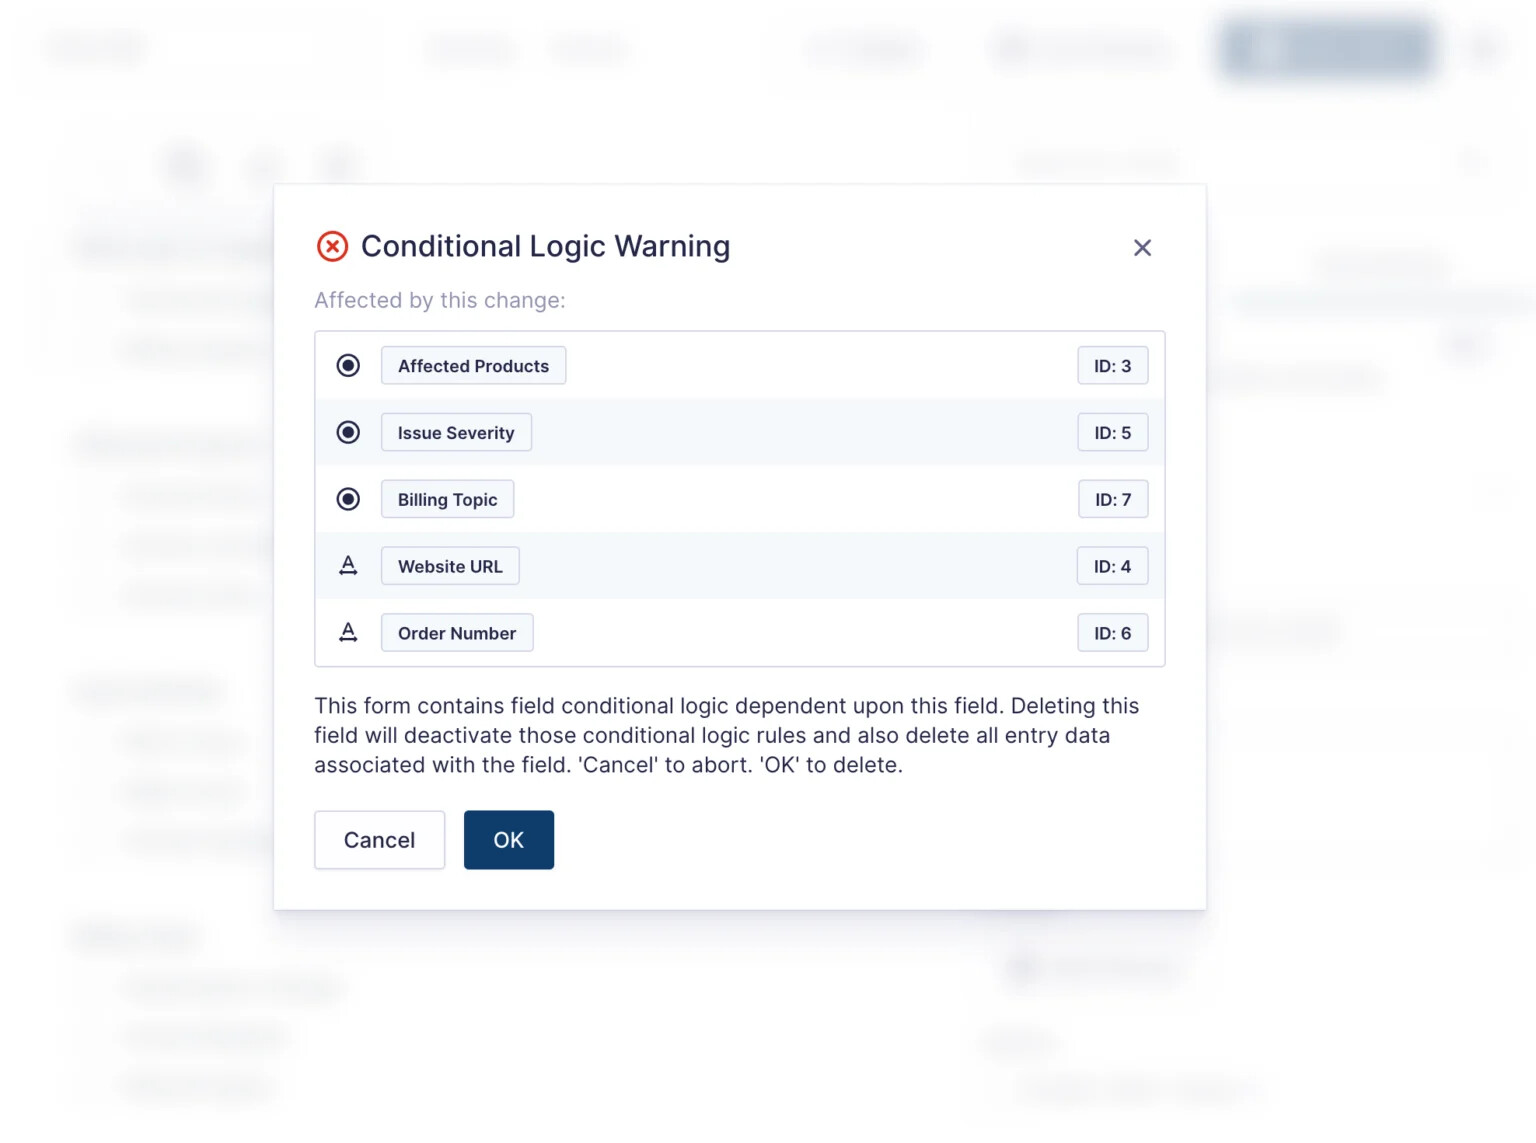The height and width of the screenshot is (1143, 1536).
Task: Click the ID: 5 badge
Action: click(x=1112, y=433)
